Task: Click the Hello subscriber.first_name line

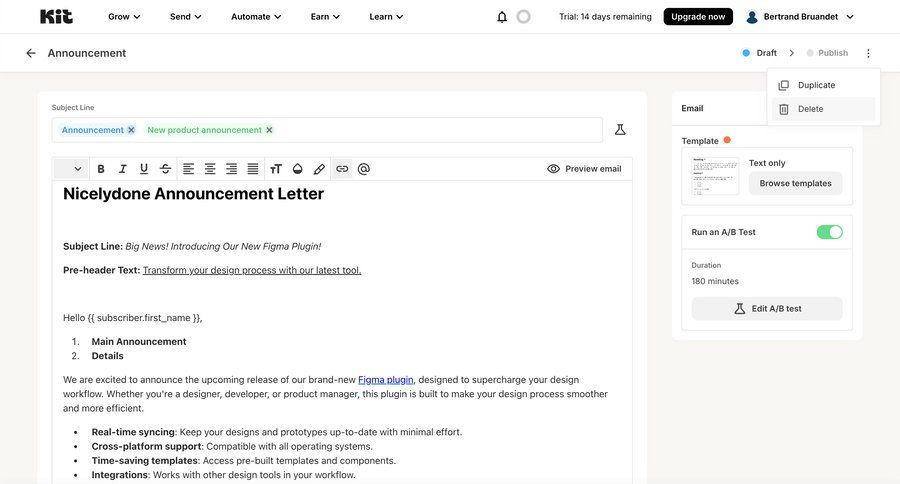Action: point(133,317)
